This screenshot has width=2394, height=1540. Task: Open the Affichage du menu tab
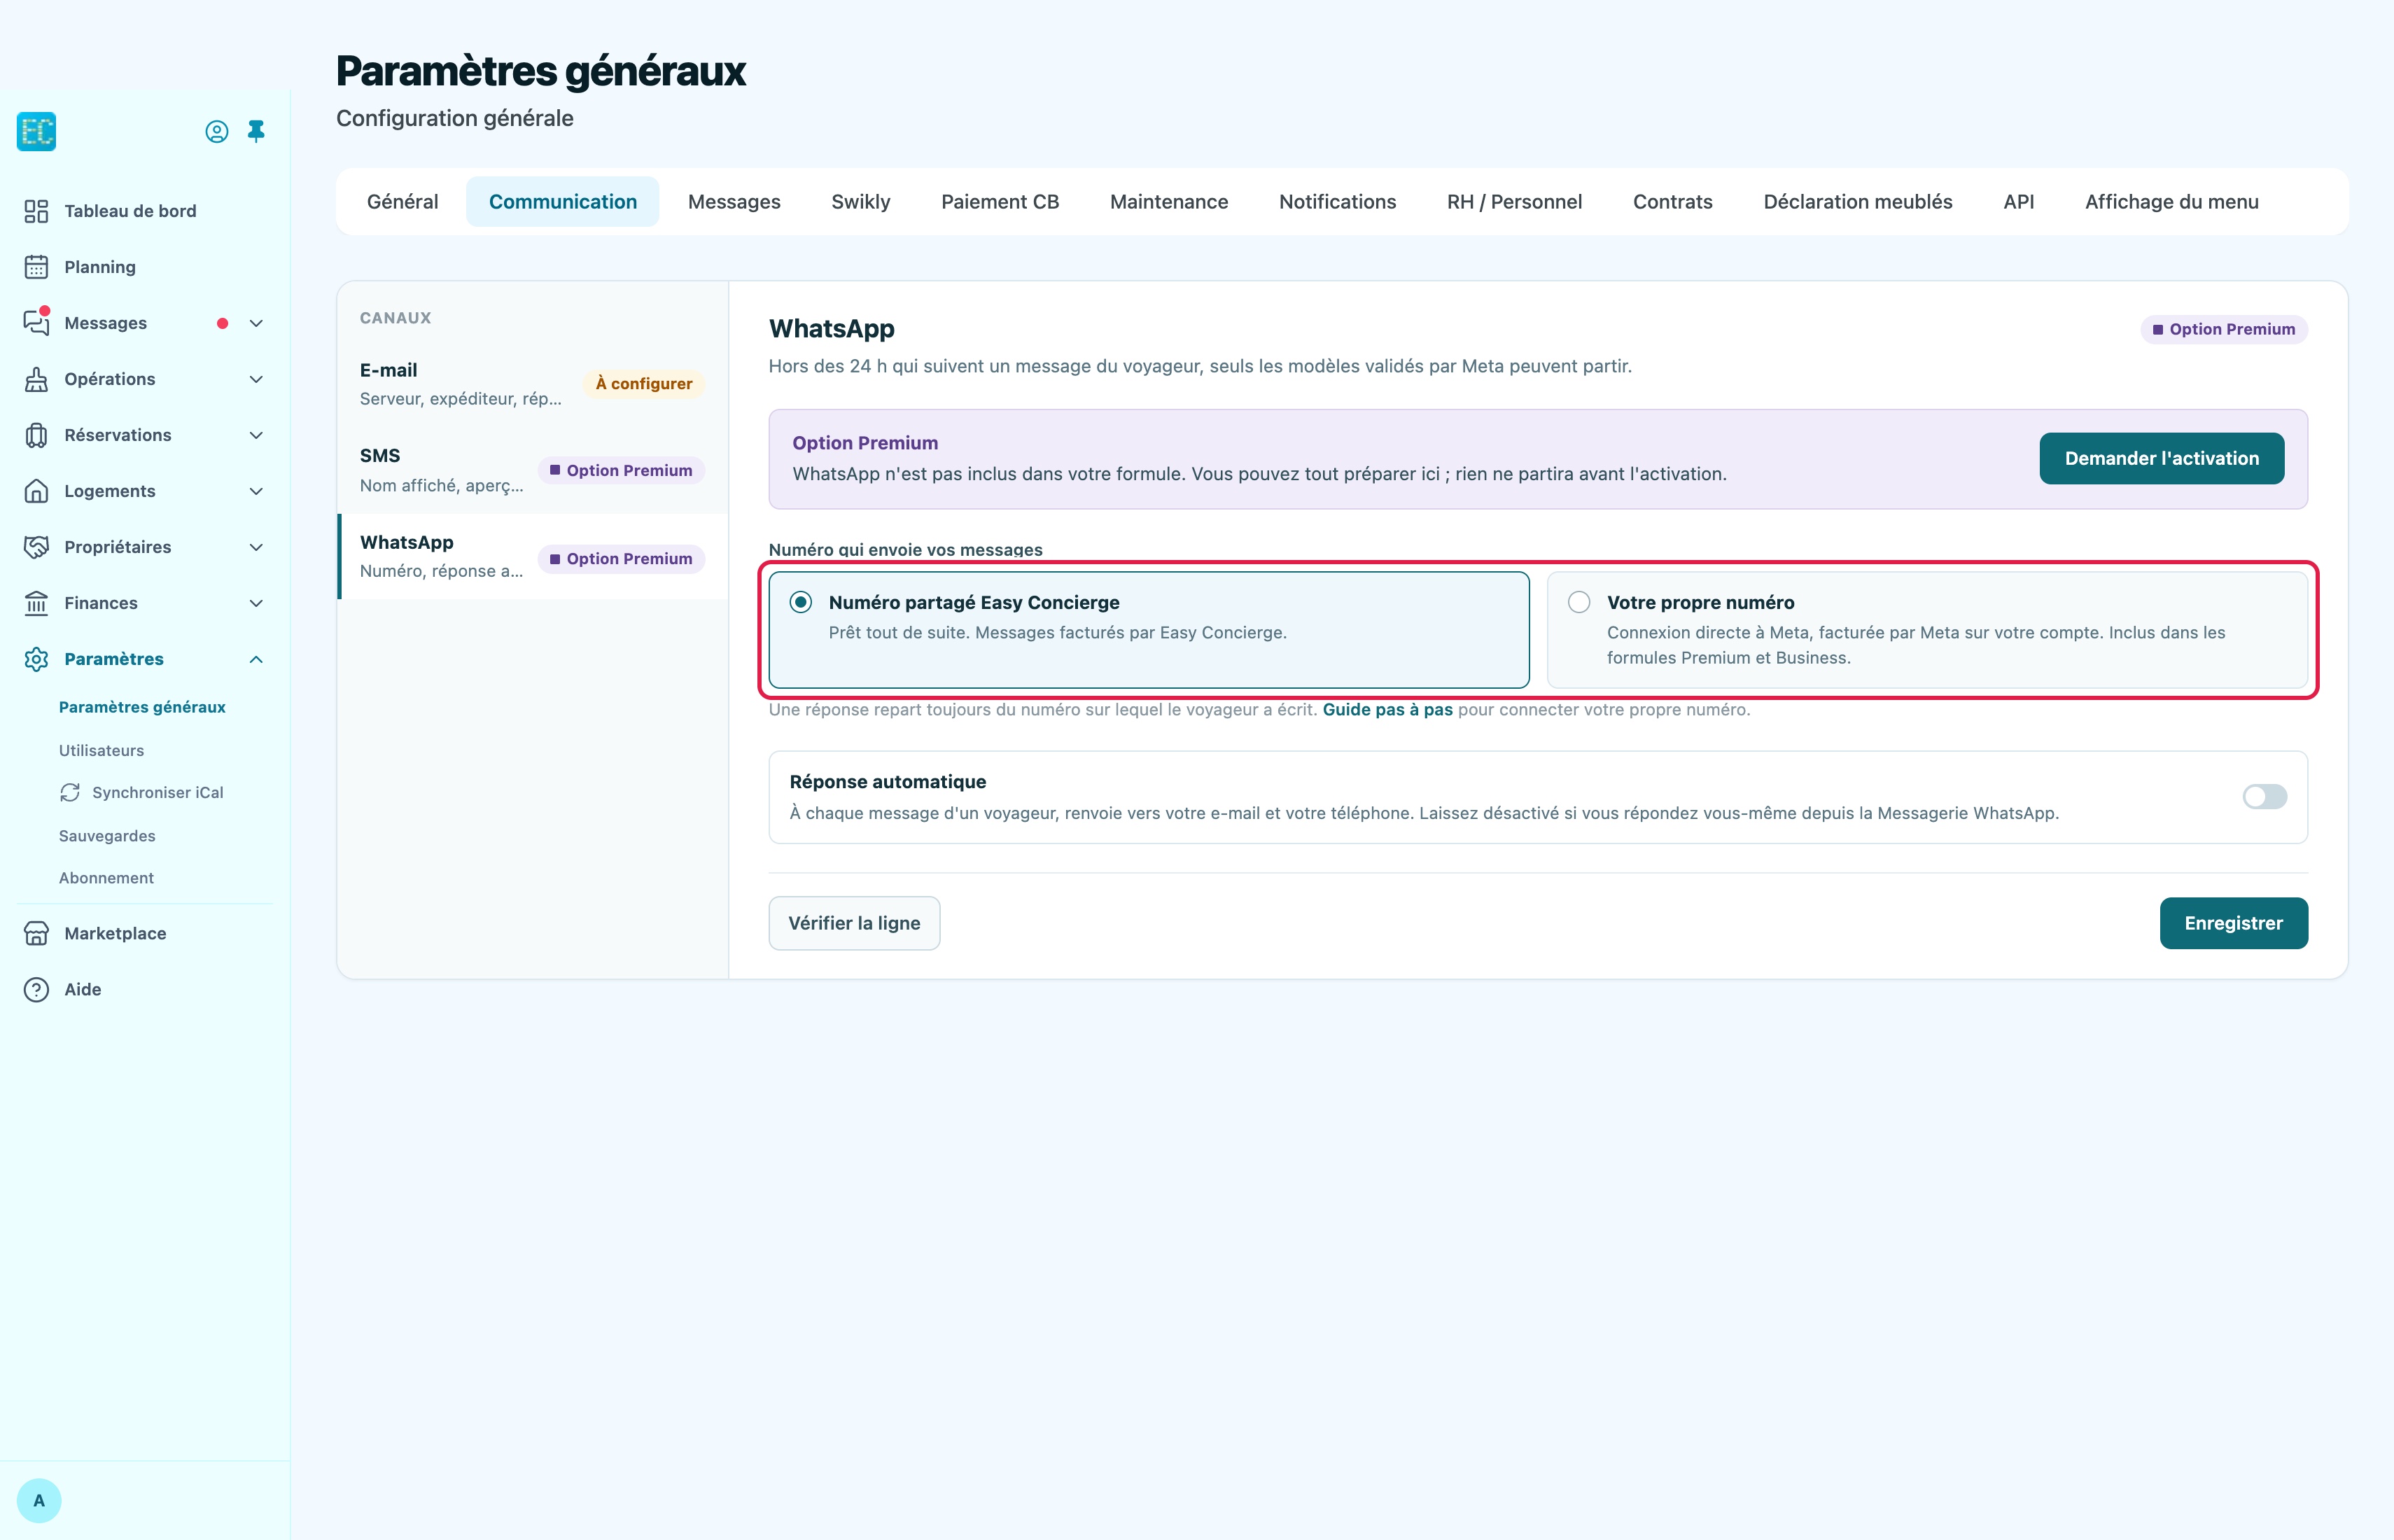coord(2171,202)
